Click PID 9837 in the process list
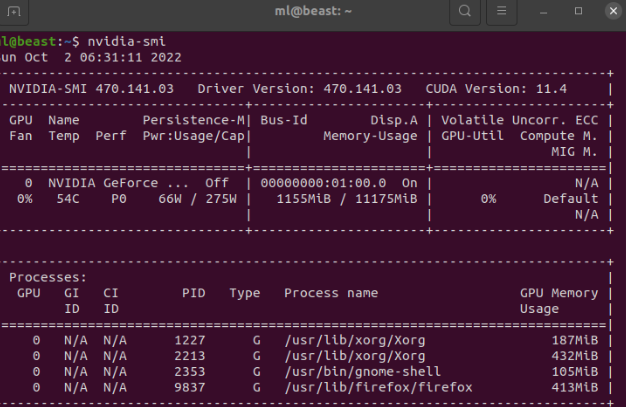The width and height of the screenshot is (626, 407). pos(192,386)
